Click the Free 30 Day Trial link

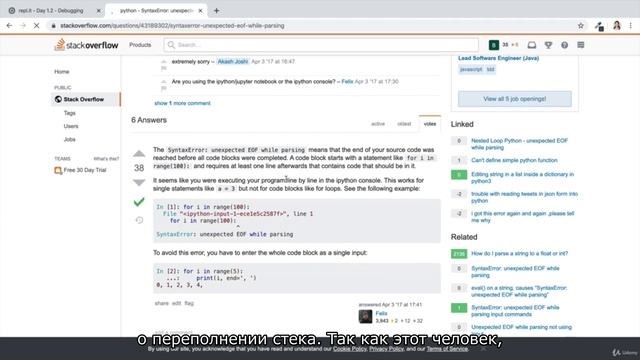pyautogui.click(x=84, y=170)
